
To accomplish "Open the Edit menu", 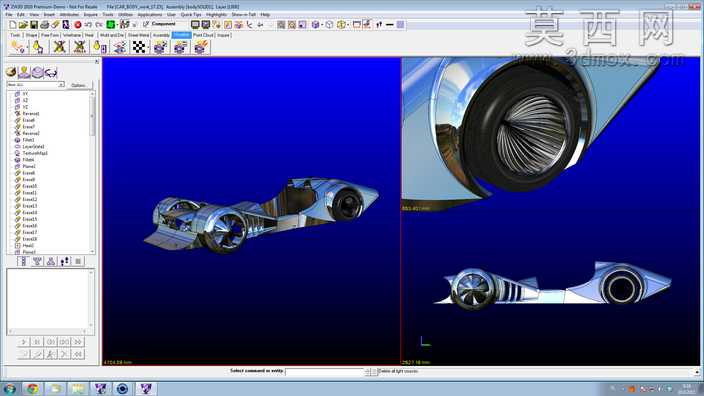I will (x=21, y=15).
